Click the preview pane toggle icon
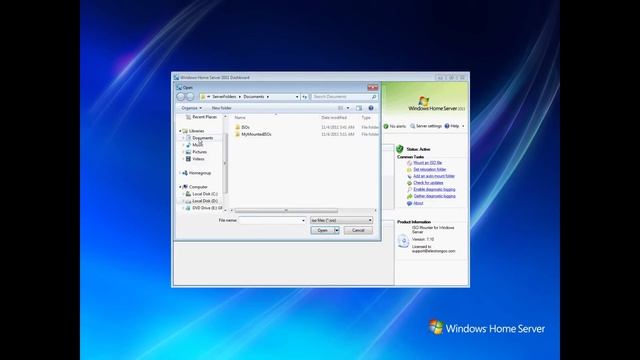Image resolution: width=640 pixels, height=360 pixels. point(359,108)
